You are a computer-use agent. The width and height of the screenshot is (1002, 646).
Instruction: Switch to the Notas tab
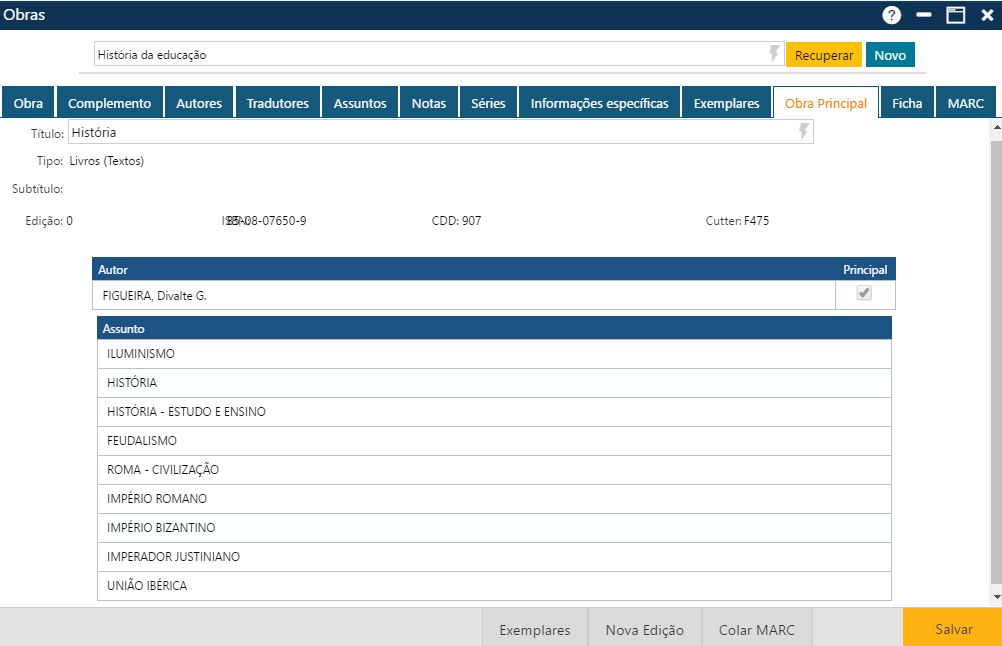428,101
